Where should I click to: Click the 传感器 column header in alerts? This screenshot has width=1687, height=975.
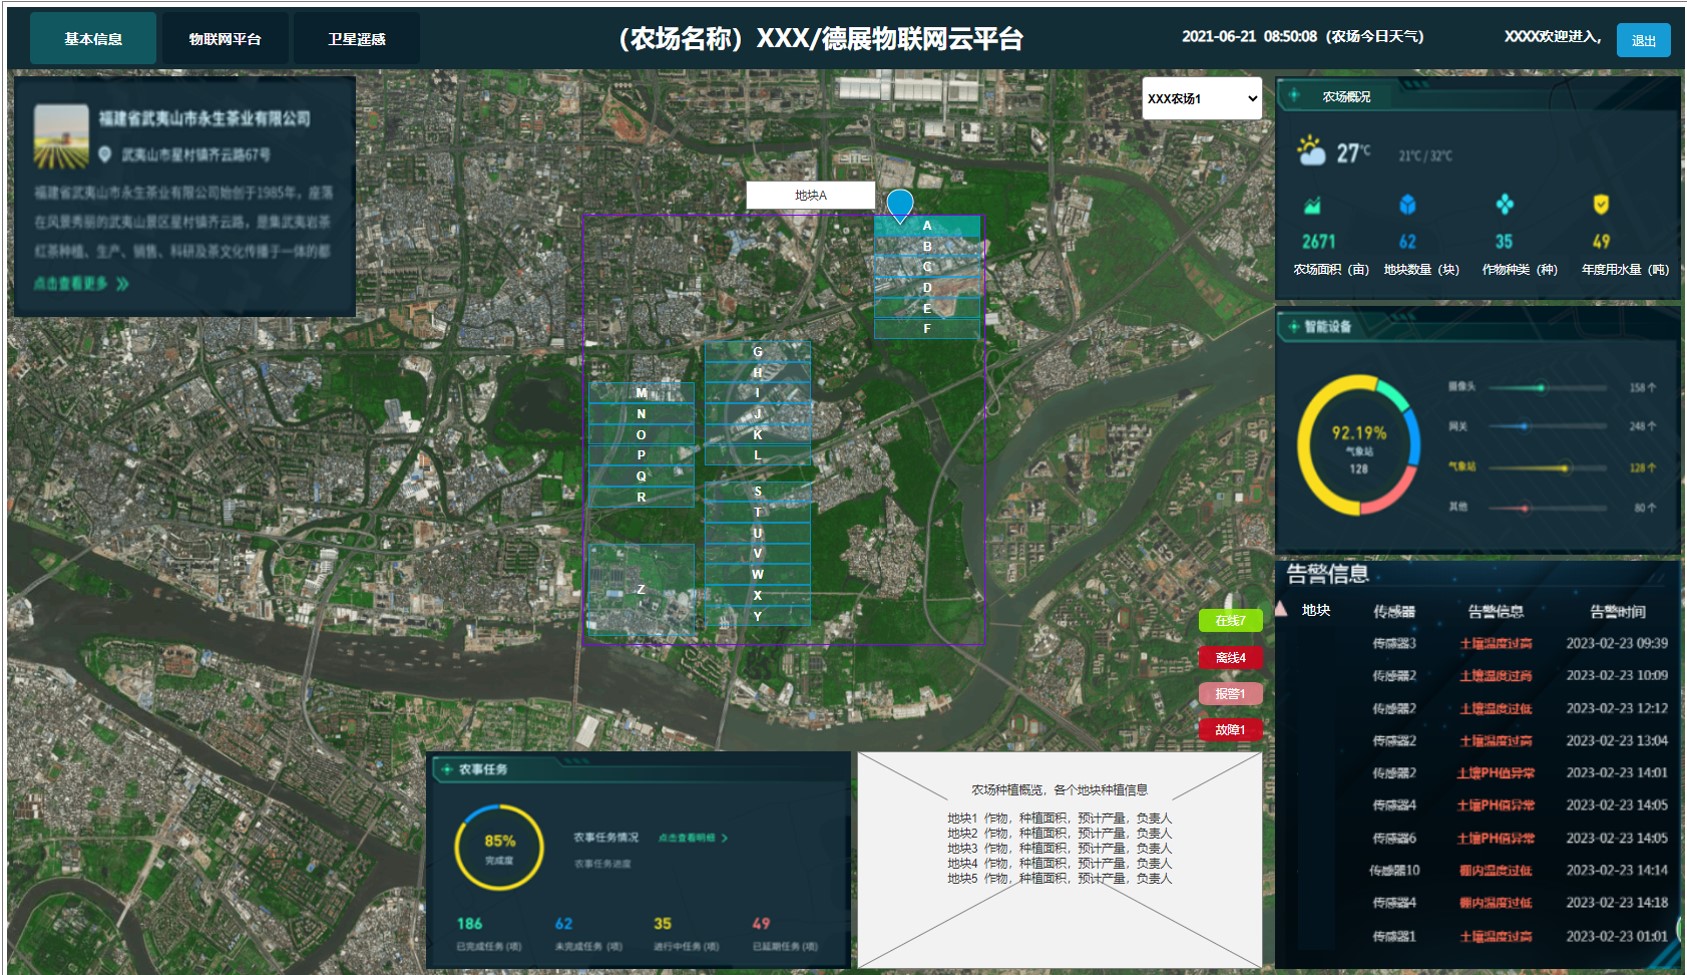coord(1394,611)
